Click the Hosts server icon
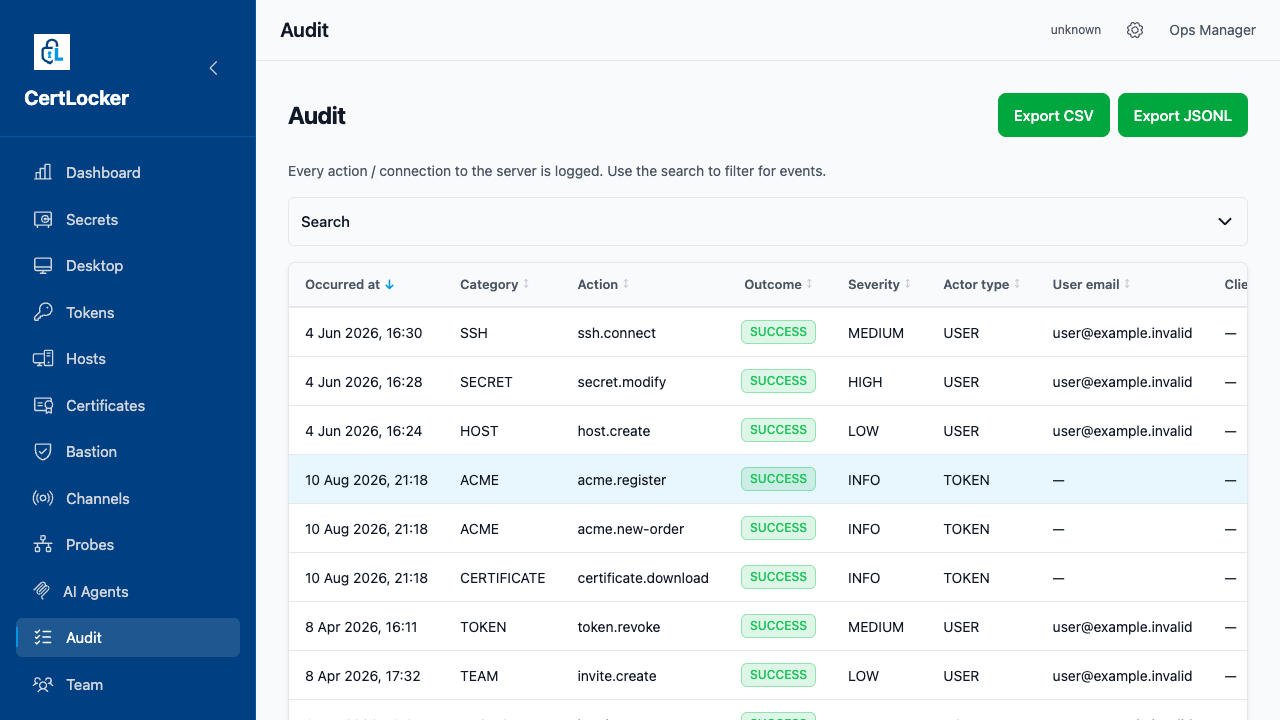 pyautogui.click(x=43, y=359)
